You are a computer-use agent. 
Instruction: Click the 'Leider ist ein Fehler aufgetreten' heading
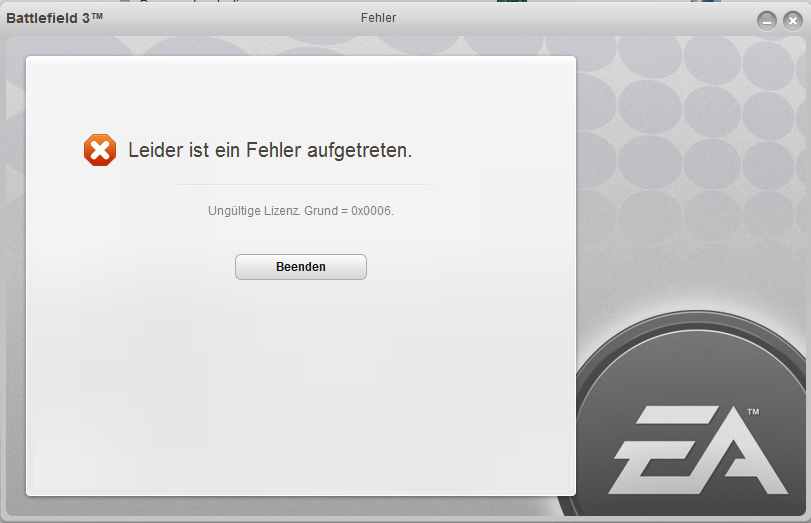(270, 151)
